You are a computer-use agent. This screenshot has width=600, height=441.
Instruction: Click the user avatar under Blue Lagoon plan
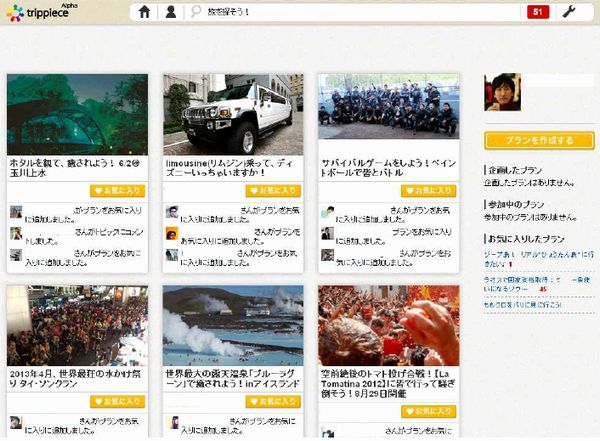[x=174, y=423]
